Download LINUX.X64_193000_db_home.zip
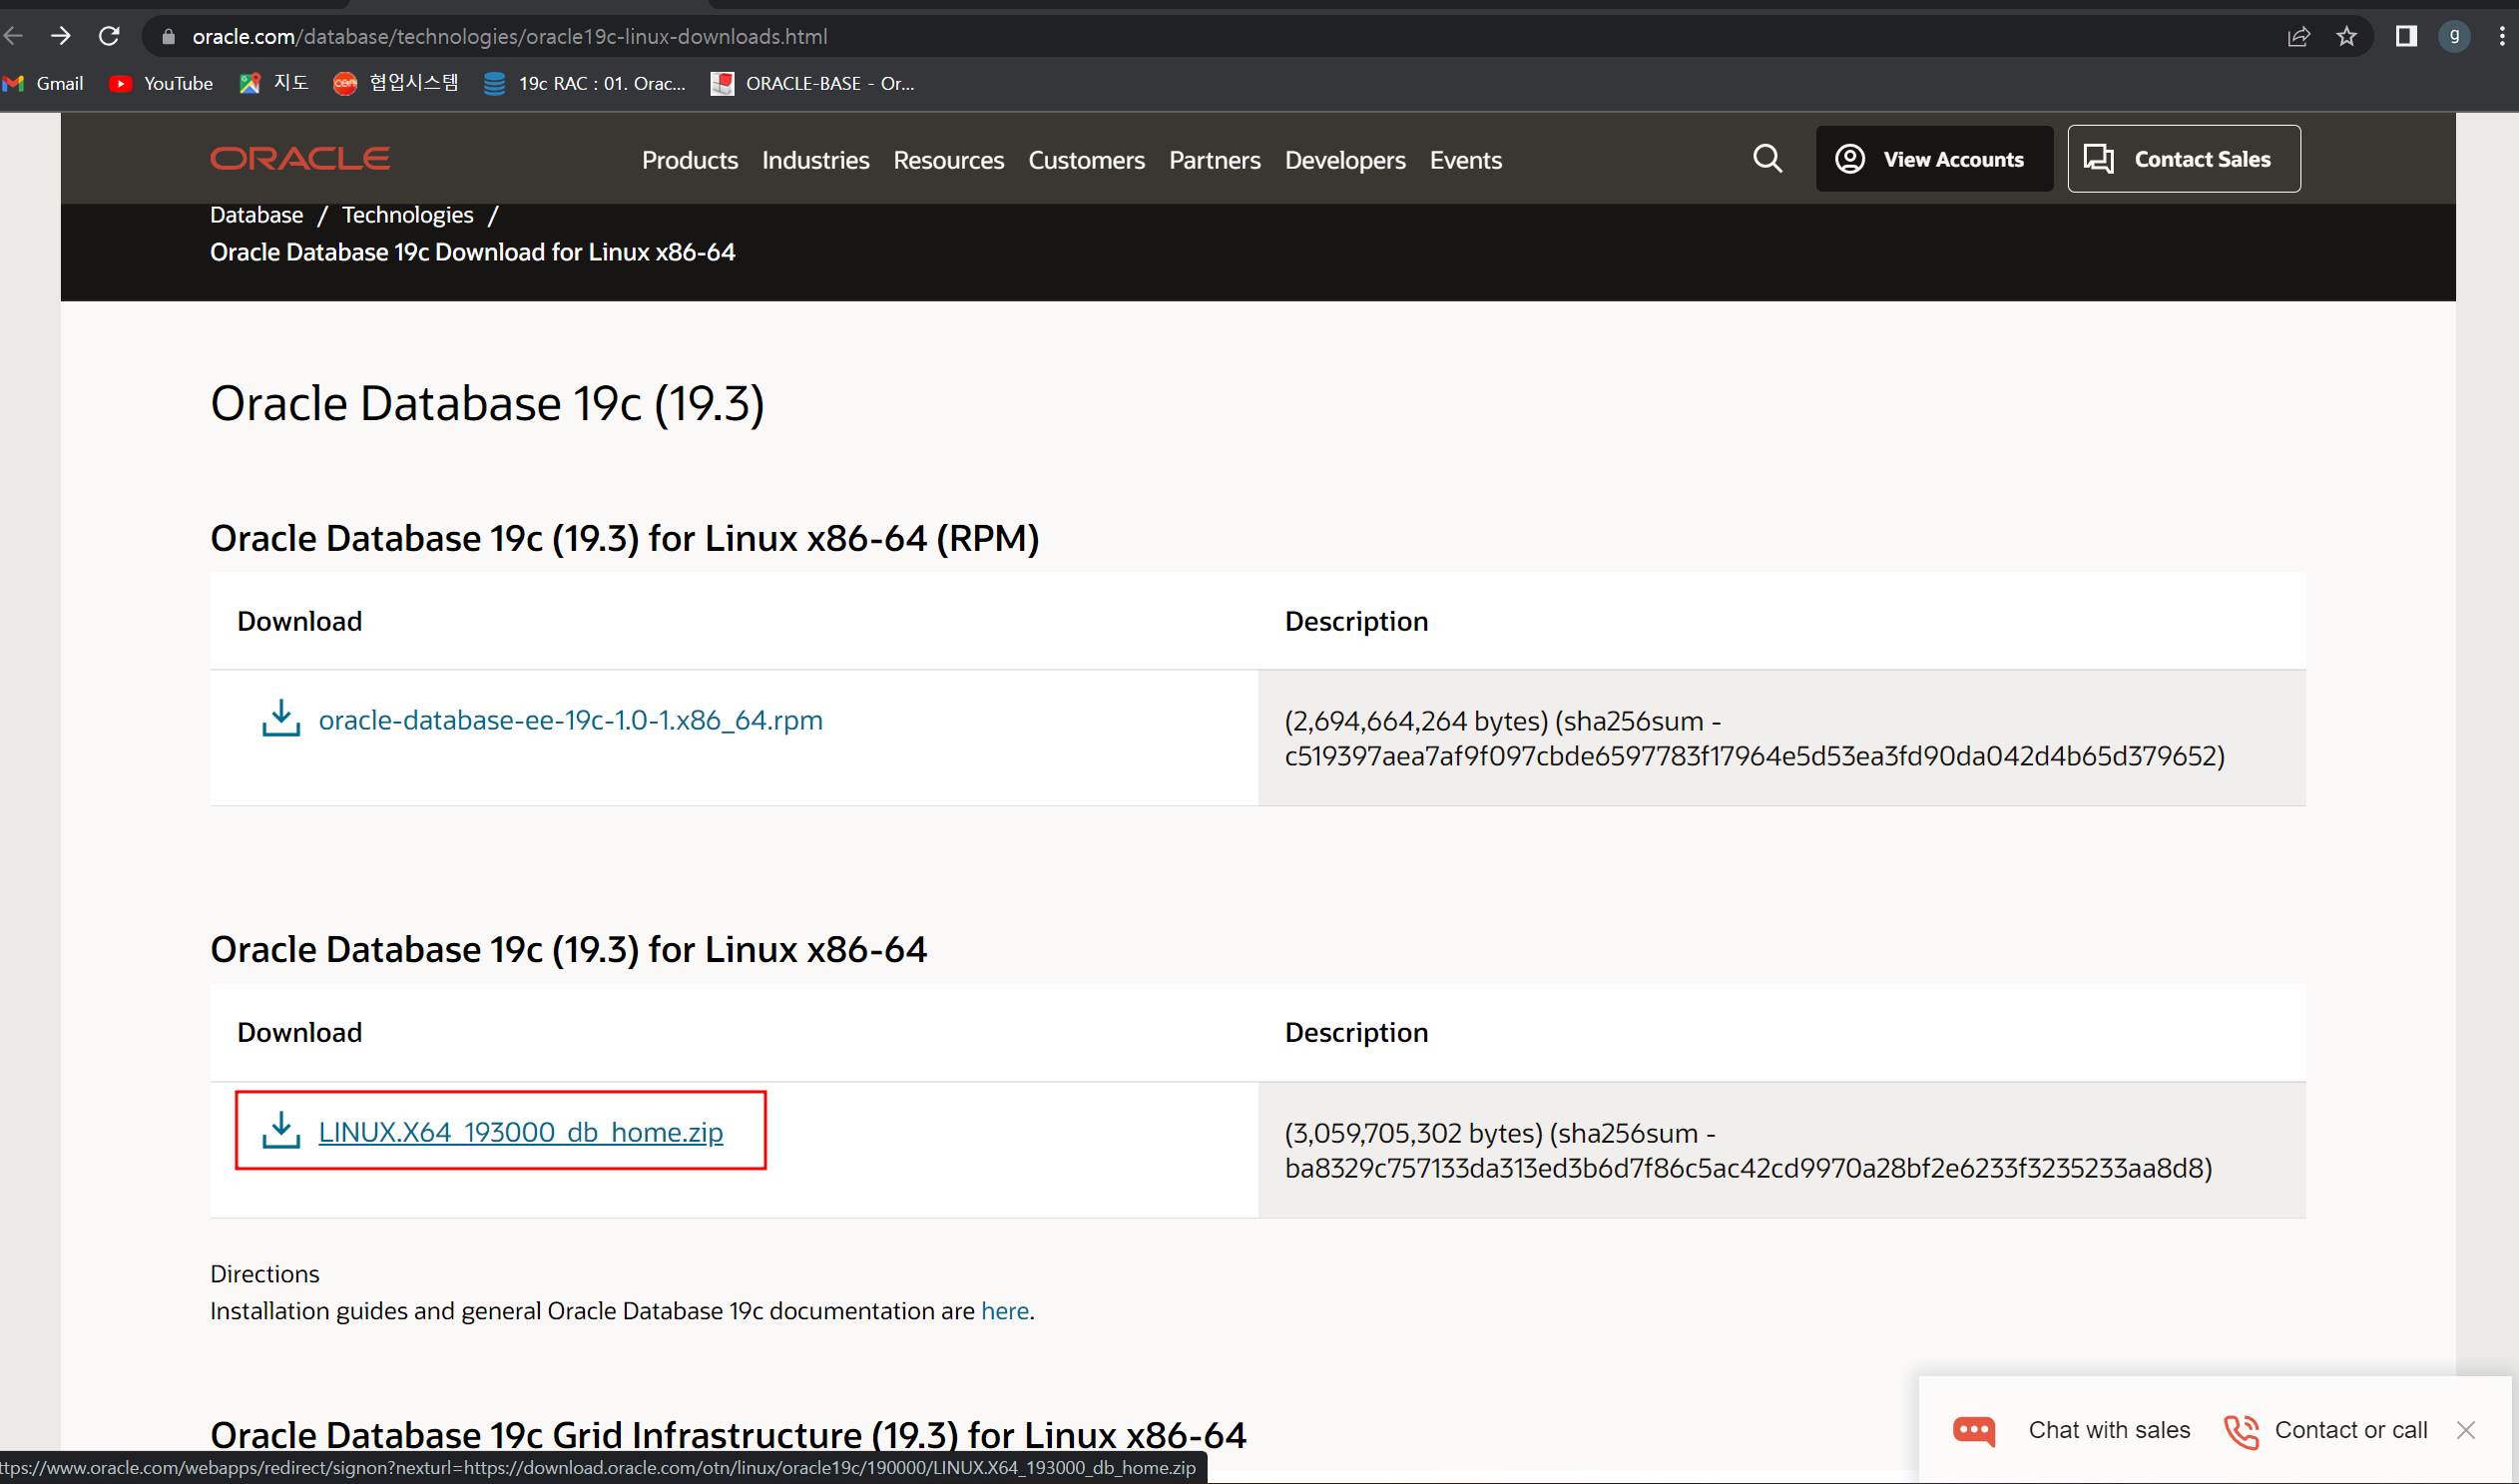This screenshot has width=2519, height=1484. [x=520, y=1132]
